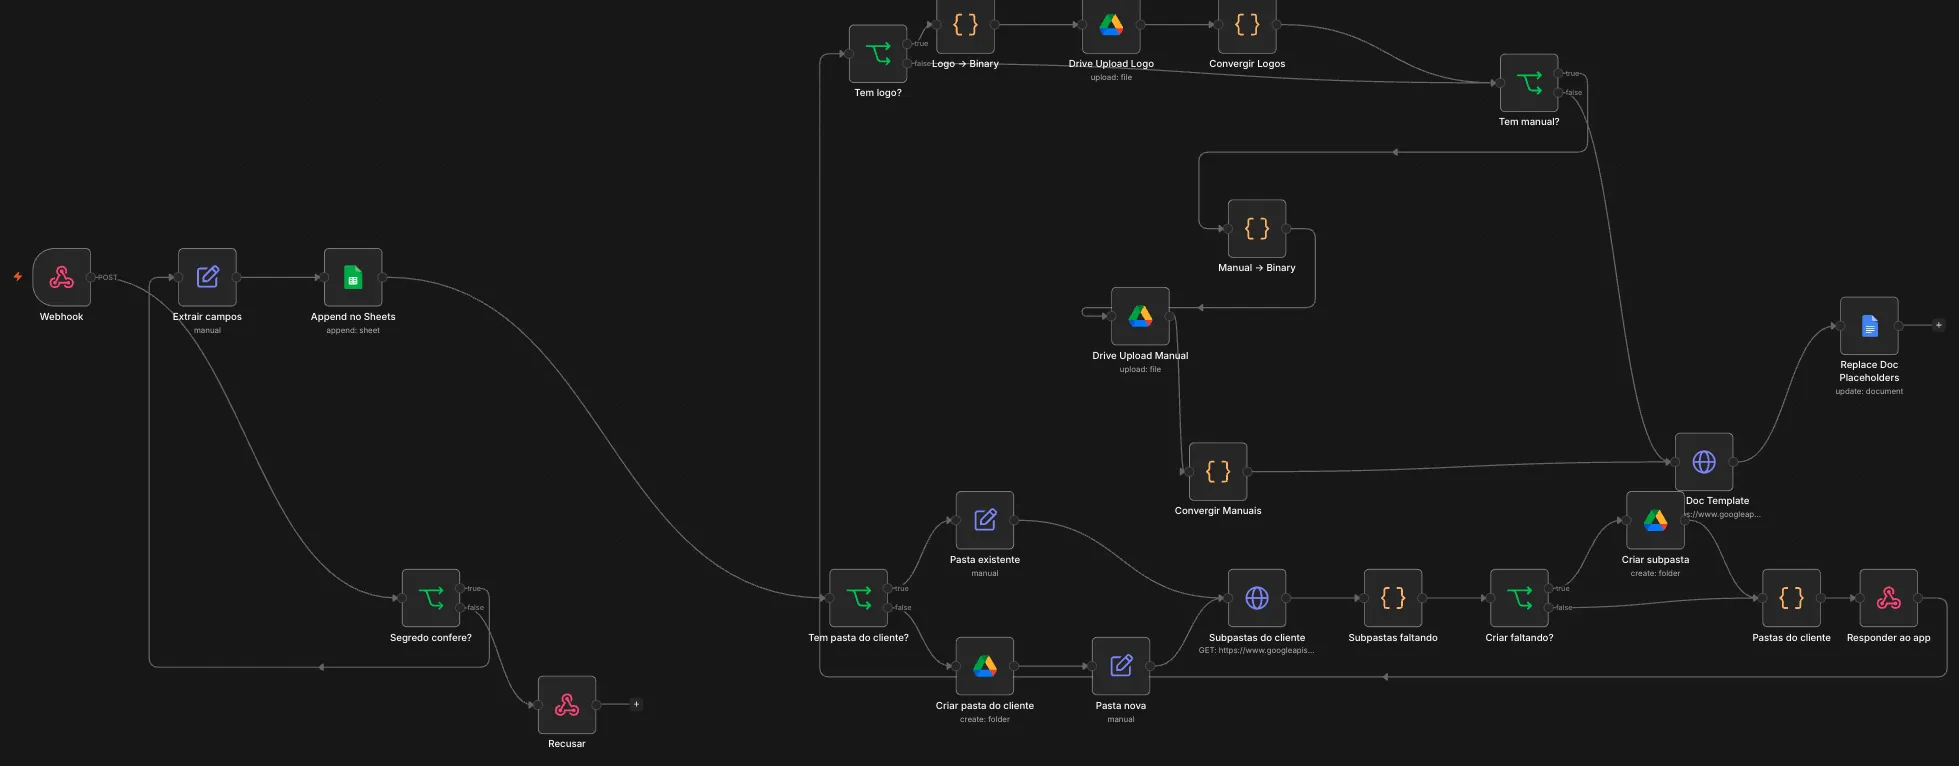Click the Segredo confere? IF node
1959x766 pixels.
coord(431,598)
